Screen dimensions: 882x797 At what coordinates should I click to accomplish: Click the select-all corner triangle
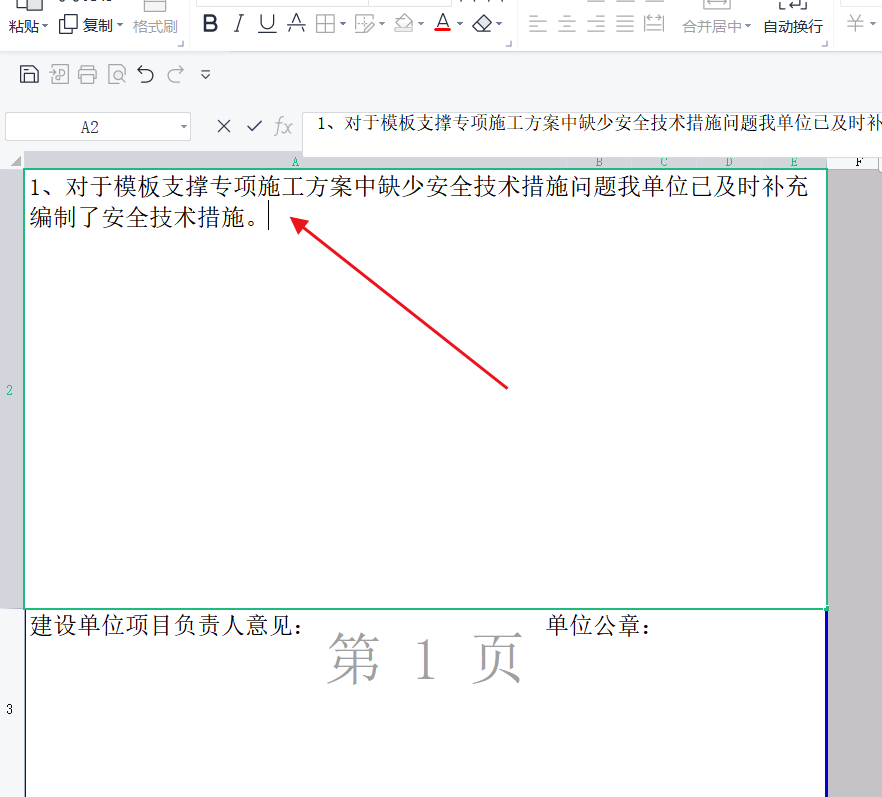click(x=16, y=161)
